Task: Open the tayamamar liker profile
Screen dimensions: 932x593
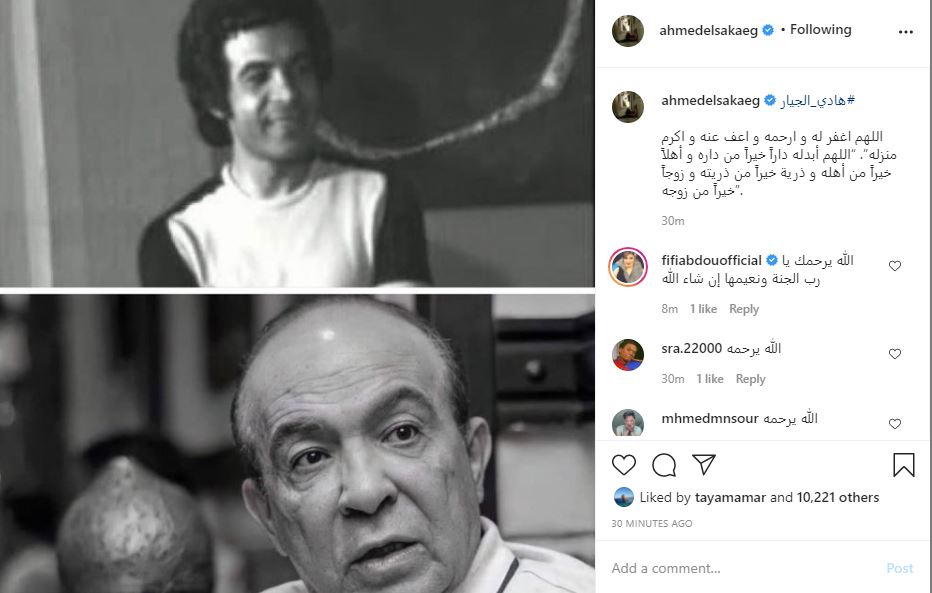Action: tap(731, 497)
